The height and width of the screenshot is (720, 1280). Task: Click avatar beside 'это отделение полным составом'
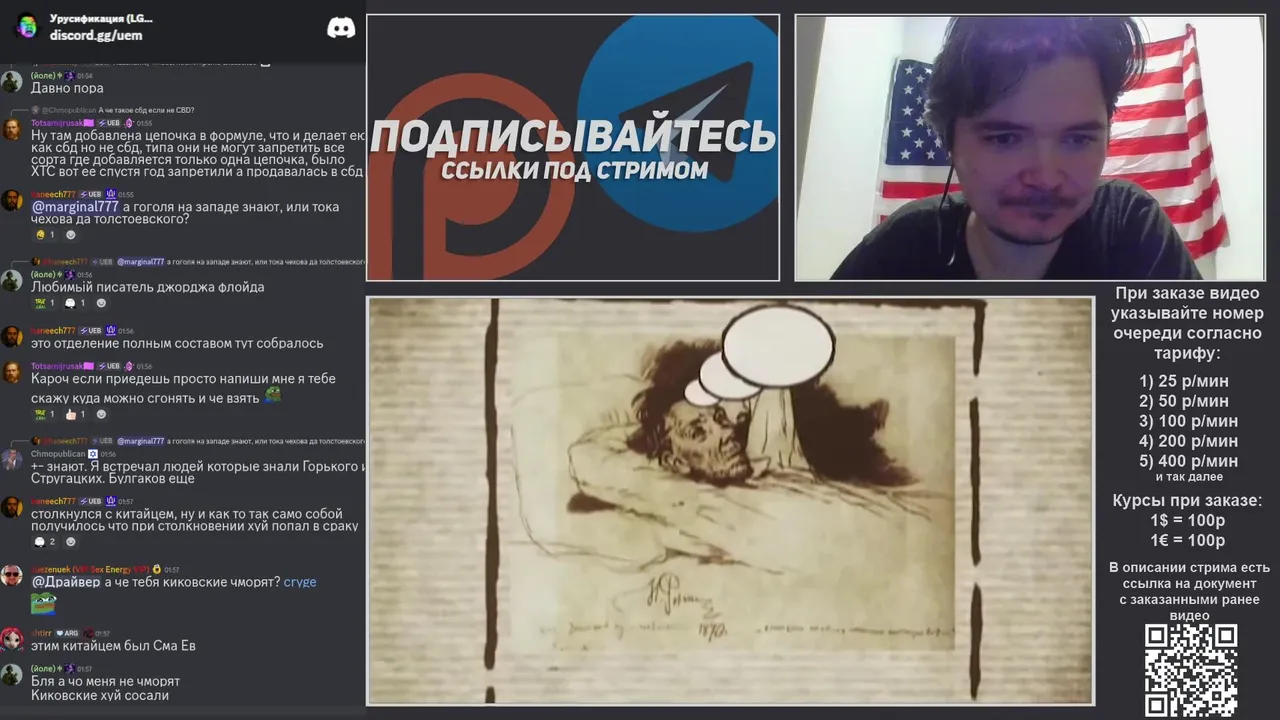click(12, 337)
